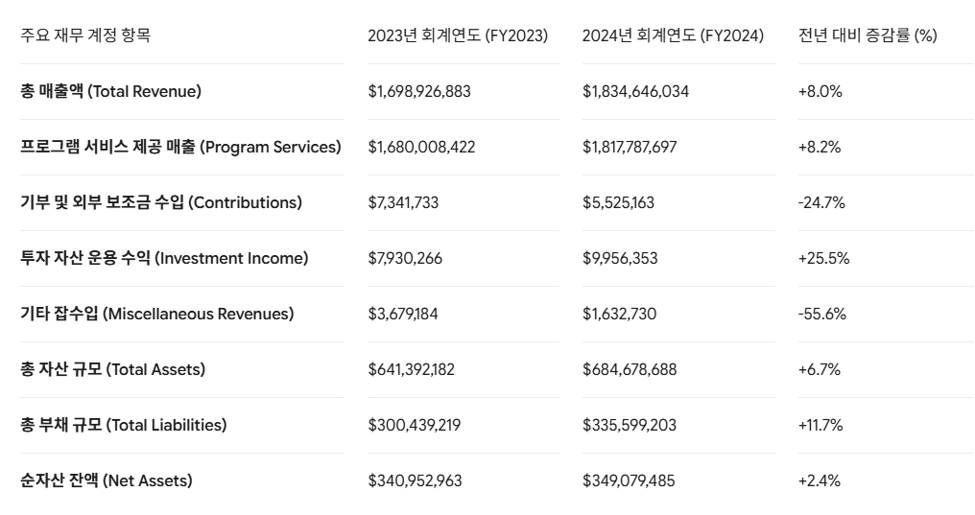
Task: Select the Contributions row label
Action: [x=161, y=202]
